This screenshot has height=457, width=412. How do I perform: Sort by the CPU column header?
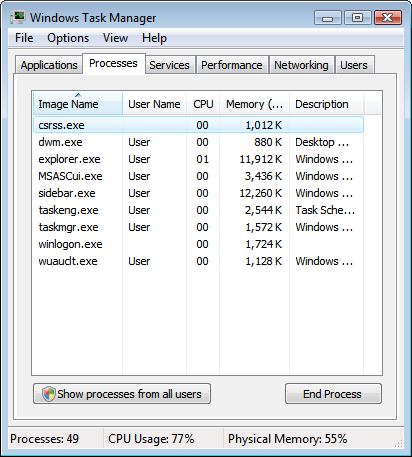point(203,104)
